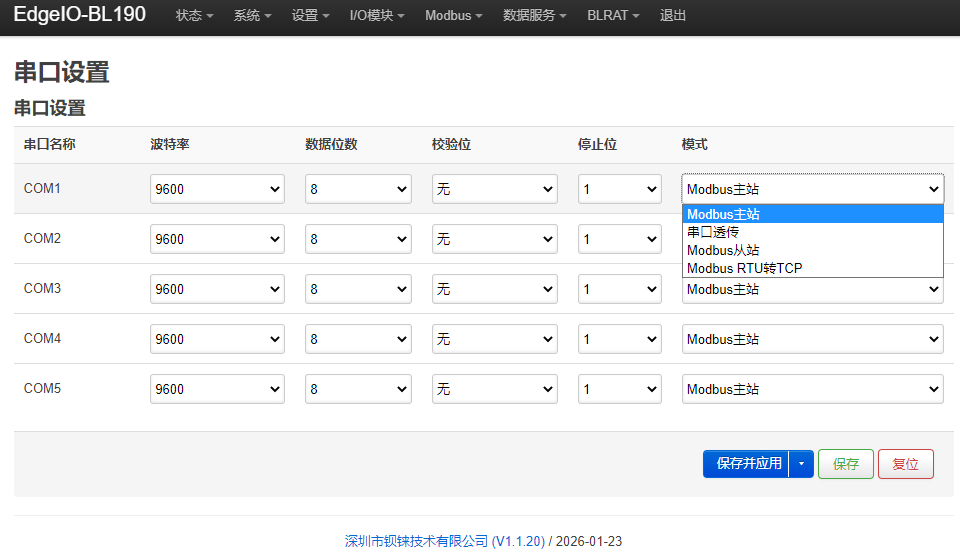Open COM5 data bits dropdown
Screen dimensions: 960x558
(358, 389)
